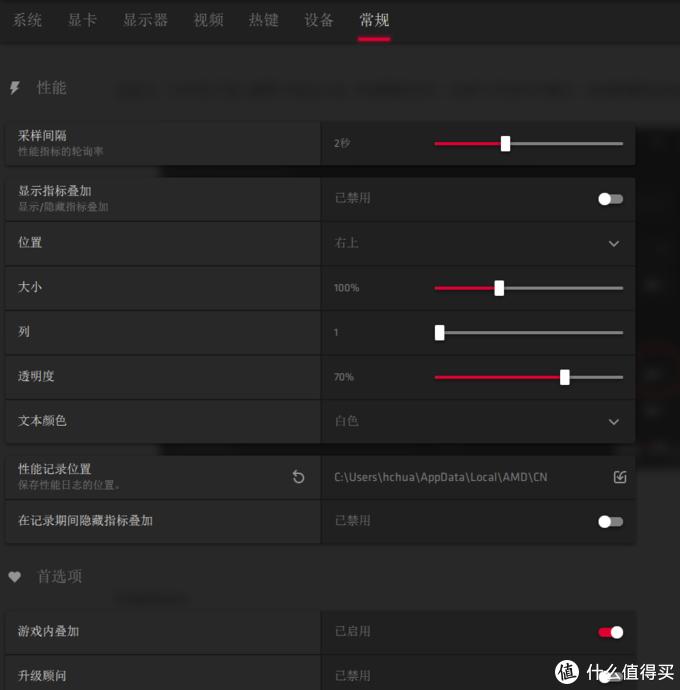The width and height of the screenshot is (680, 690).
Task: Click the 性能记录位置 label
Action: click(55, 469)
